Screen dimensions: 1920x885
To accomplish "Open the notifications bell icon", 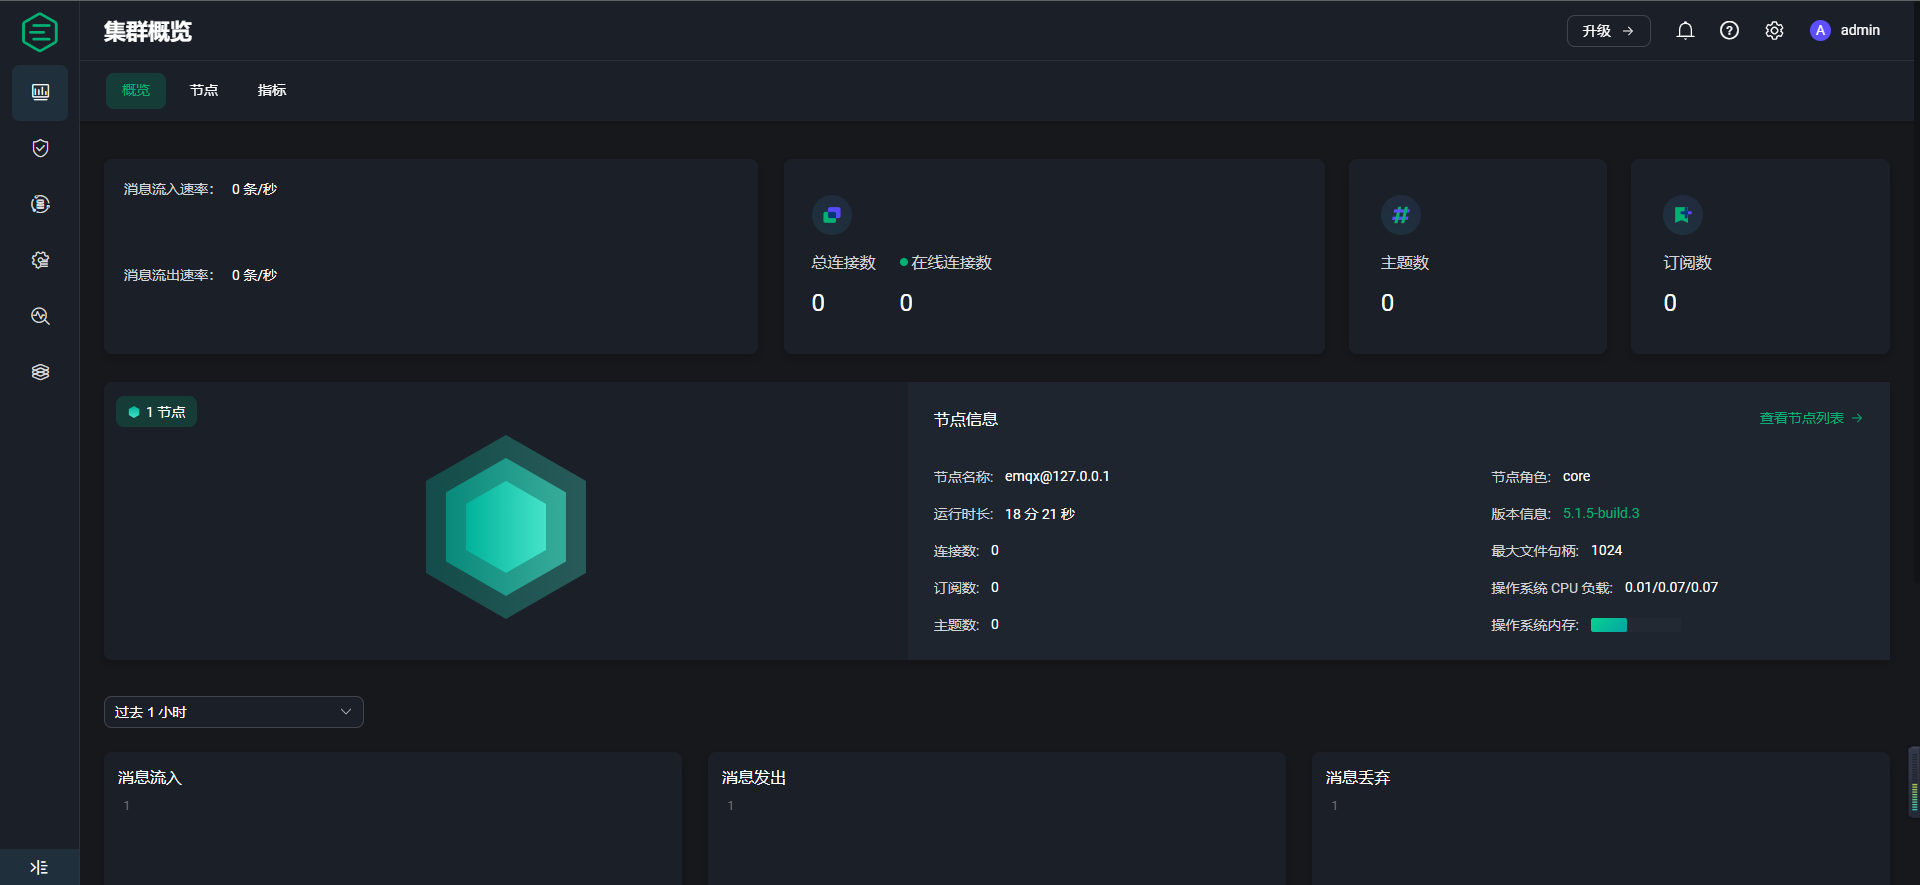I will (x=1685, y=31).
